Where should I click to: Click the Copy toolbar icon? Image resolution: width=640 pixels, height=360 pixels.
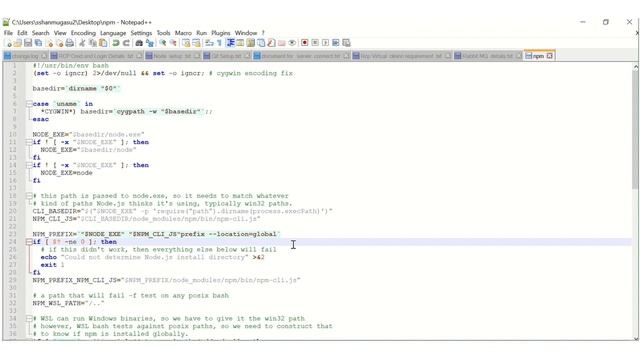(93, 43)
